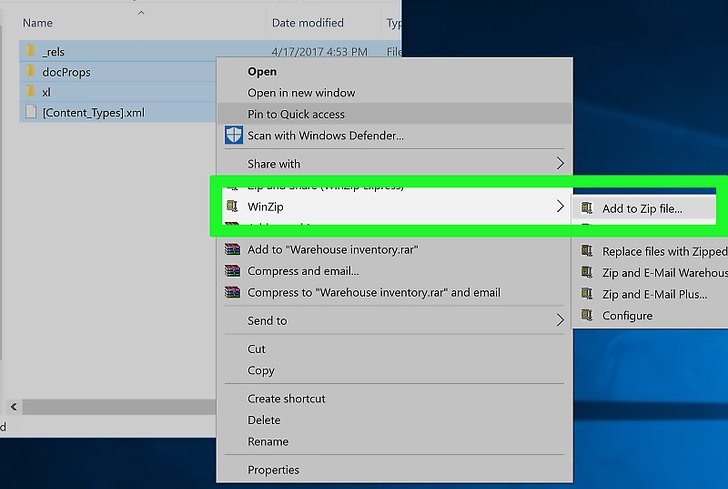
Task: Click WinRAR icon beside Compress to rar and email
Action: click(x=233, y=292)
